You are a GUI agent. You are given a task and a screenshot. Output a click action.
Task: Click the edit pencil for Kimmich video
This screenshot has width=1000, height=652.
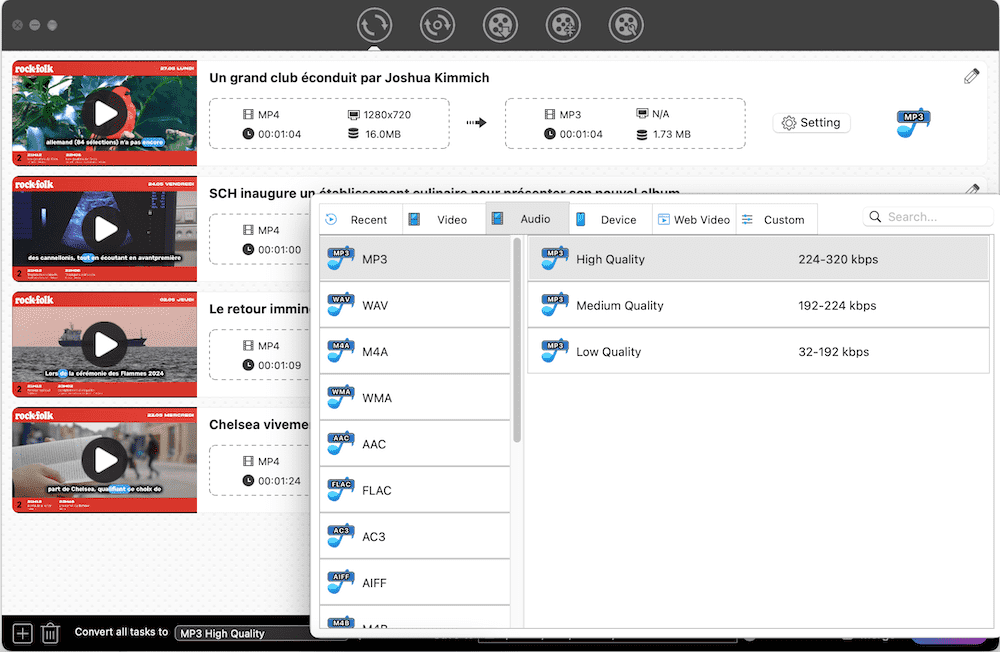(x=971, y=77)
